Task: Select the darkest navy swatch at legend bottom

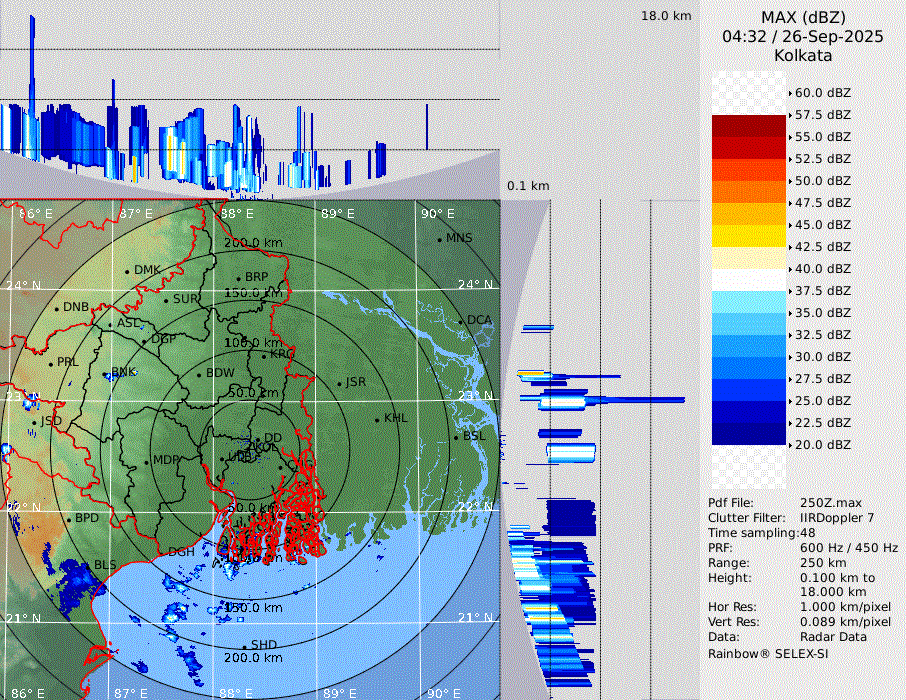Action: tap(749, 434)
